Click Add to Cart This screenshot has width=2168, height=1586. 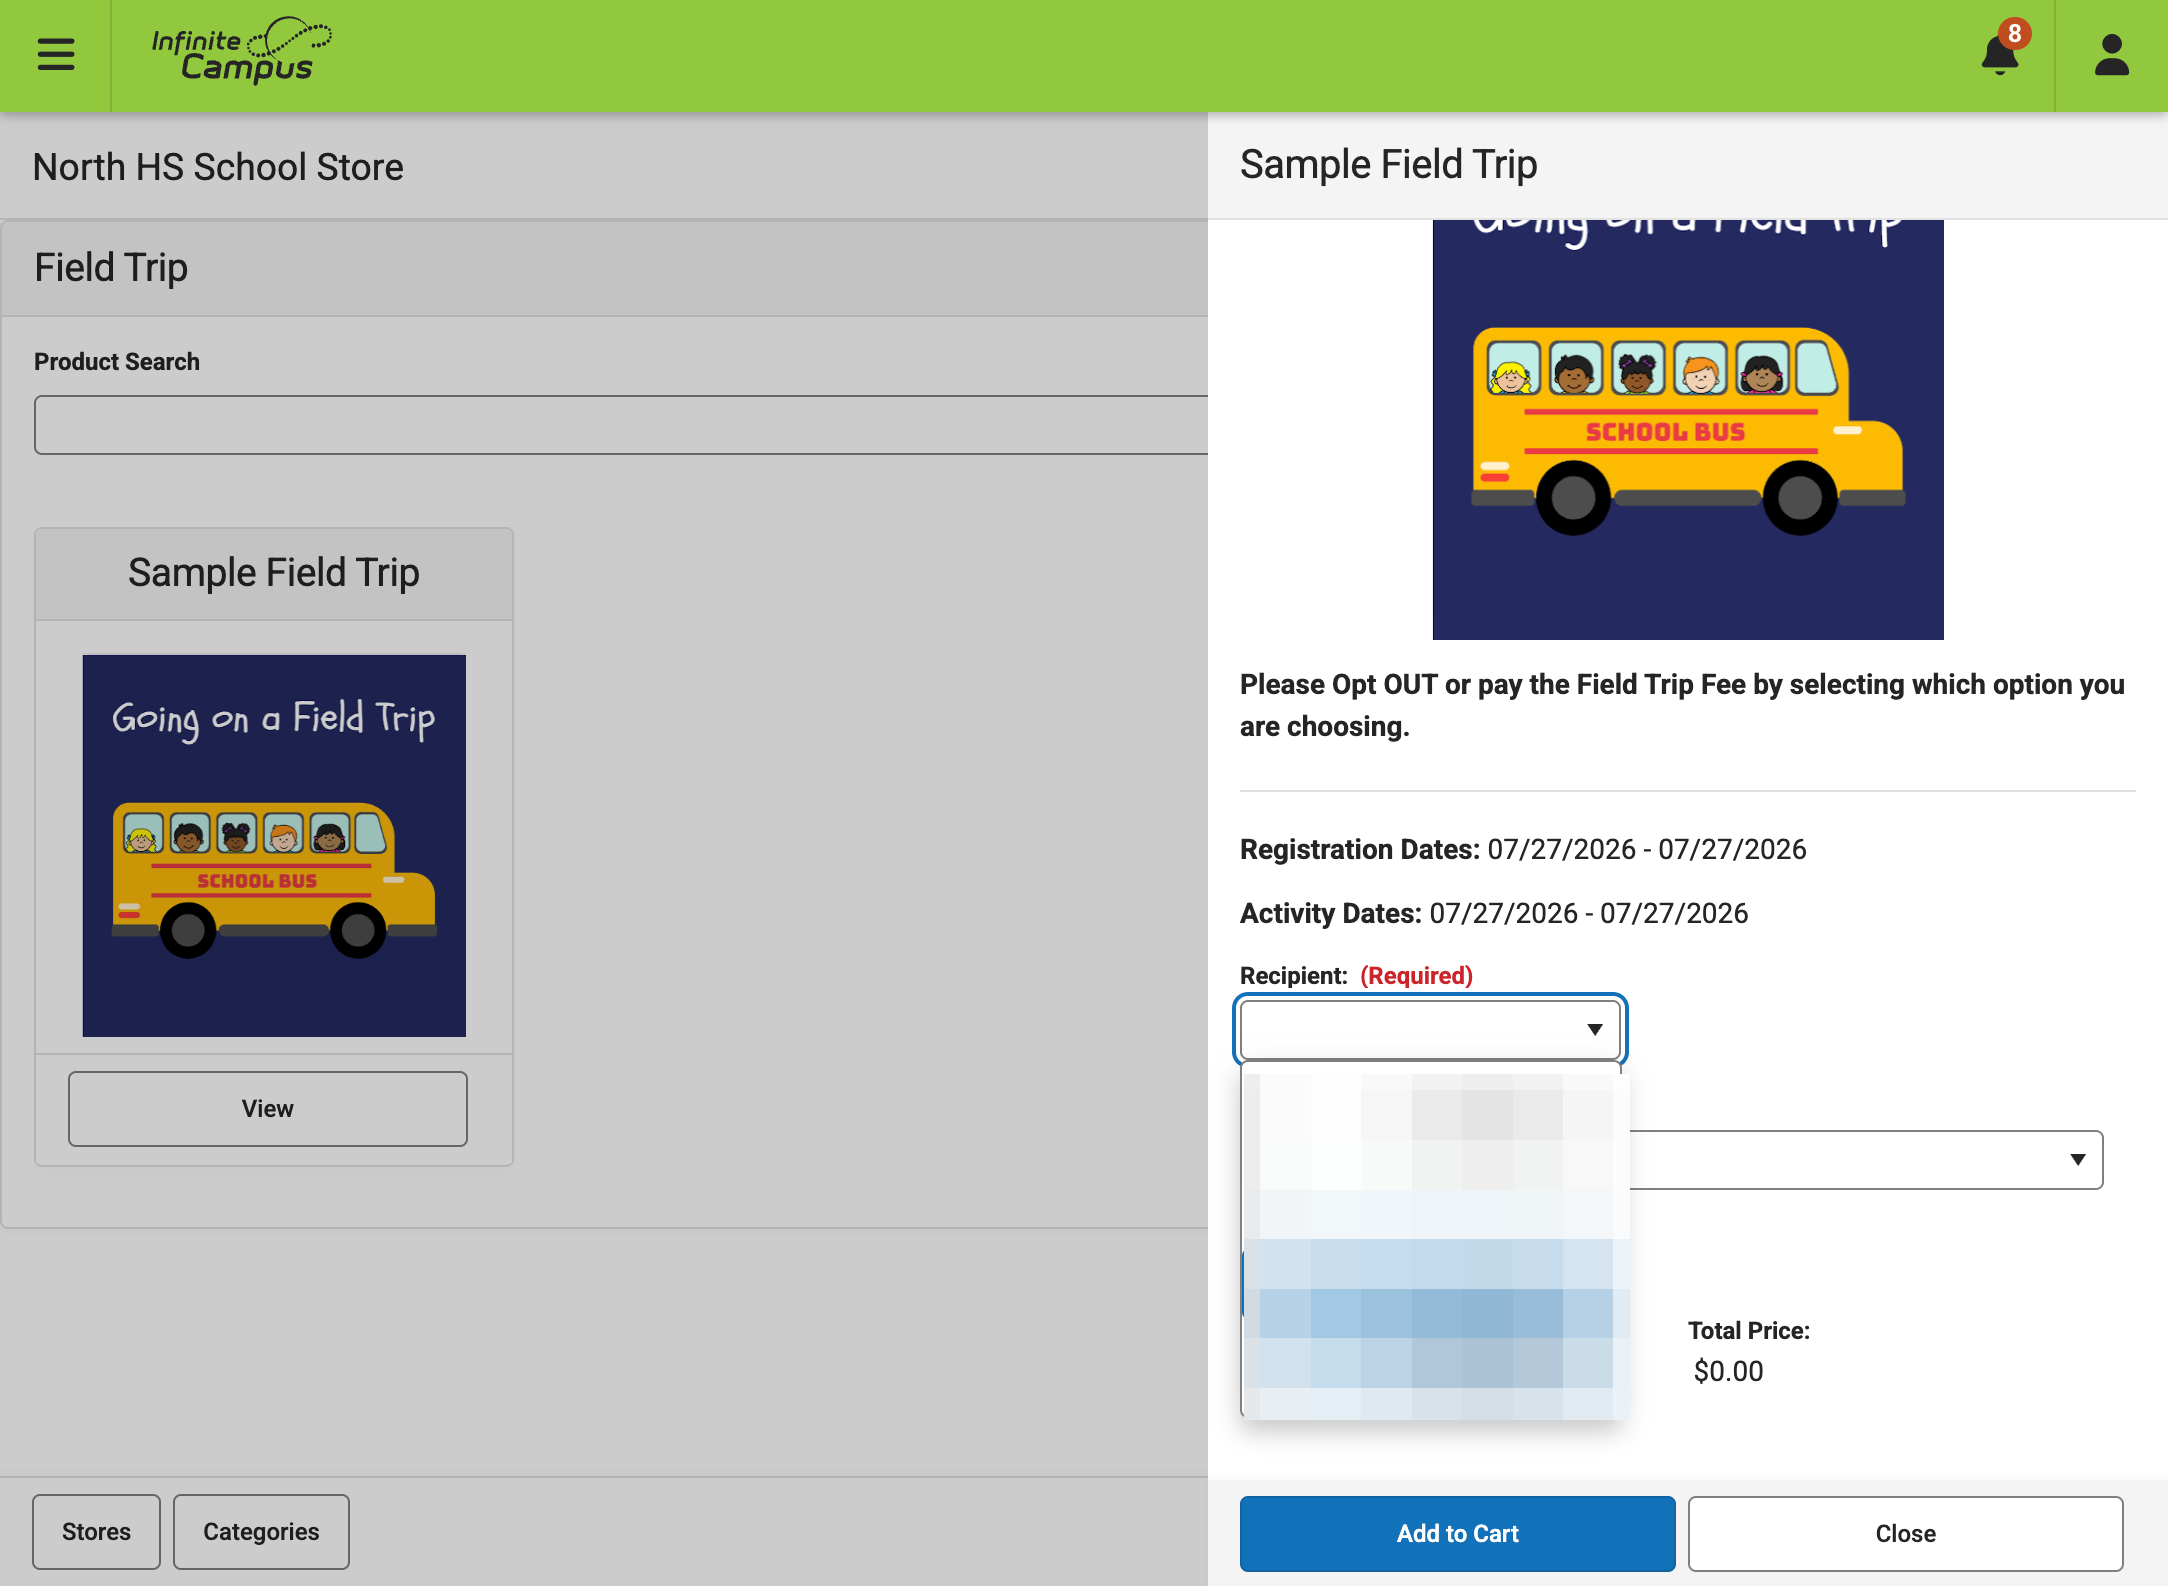1457,1533
